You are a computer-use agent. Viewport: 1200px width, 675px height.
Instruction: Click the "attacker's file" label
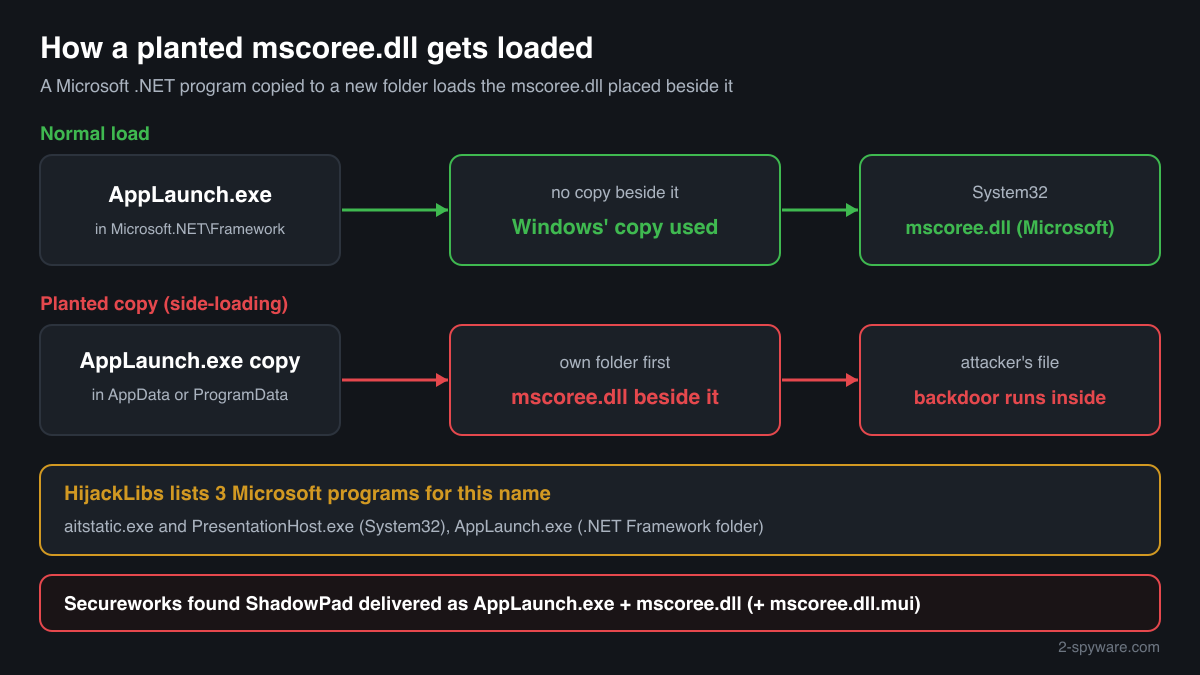pos(1010,362)
